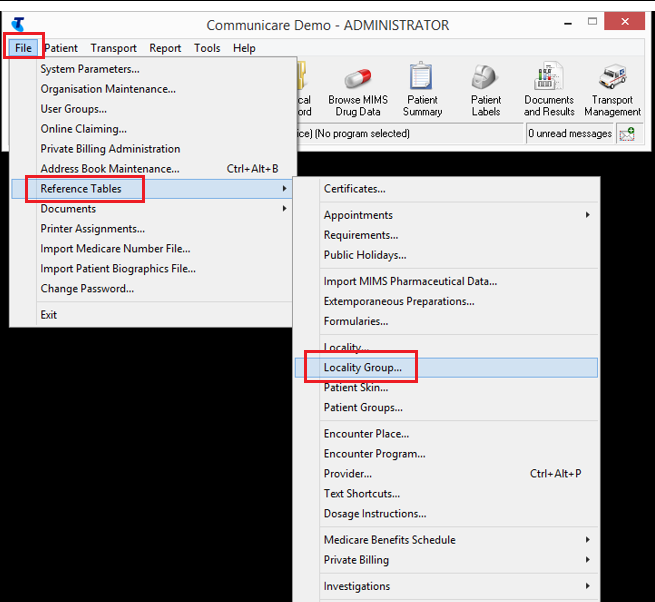The height and width of the screenshot is (602, 655).
Task: Open Patient Groups... submenu entry
Action: click(446, 408)
